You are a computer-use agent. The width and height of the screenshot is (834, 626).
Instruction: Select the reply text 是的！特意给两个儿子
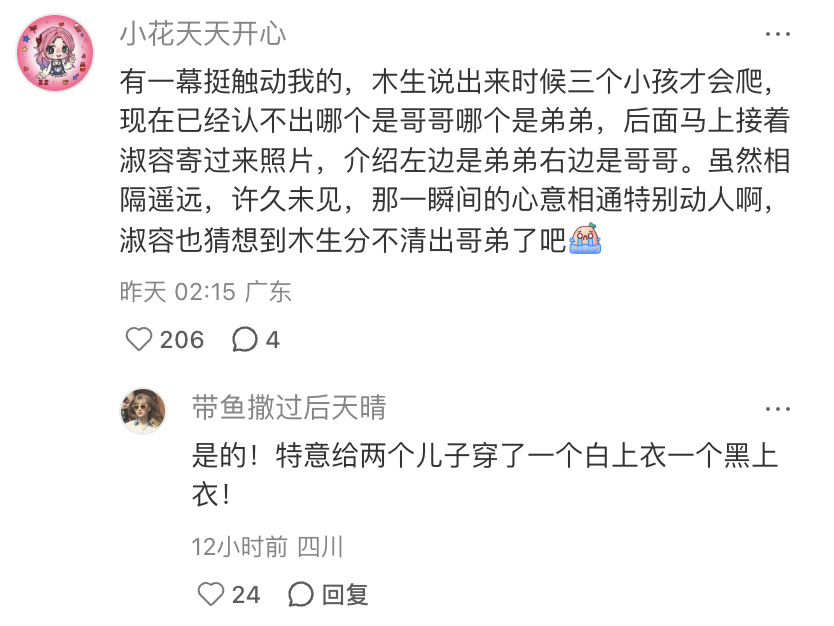click(485, 475)
